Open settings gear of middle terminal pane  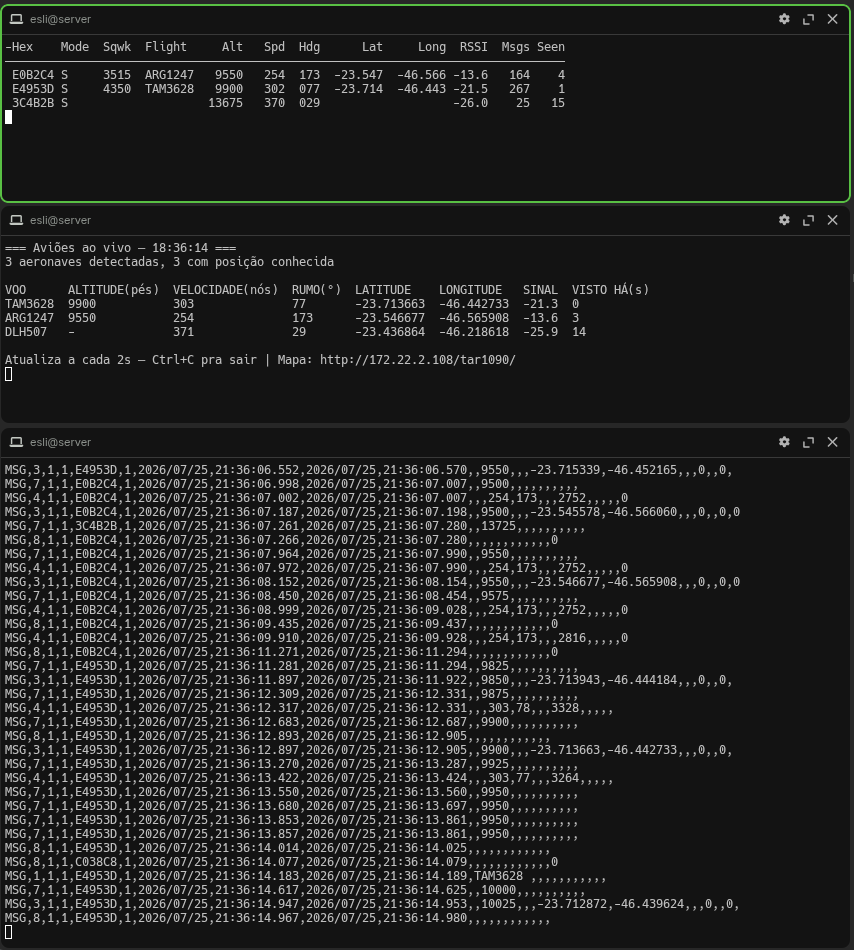(x=784, y=220)
